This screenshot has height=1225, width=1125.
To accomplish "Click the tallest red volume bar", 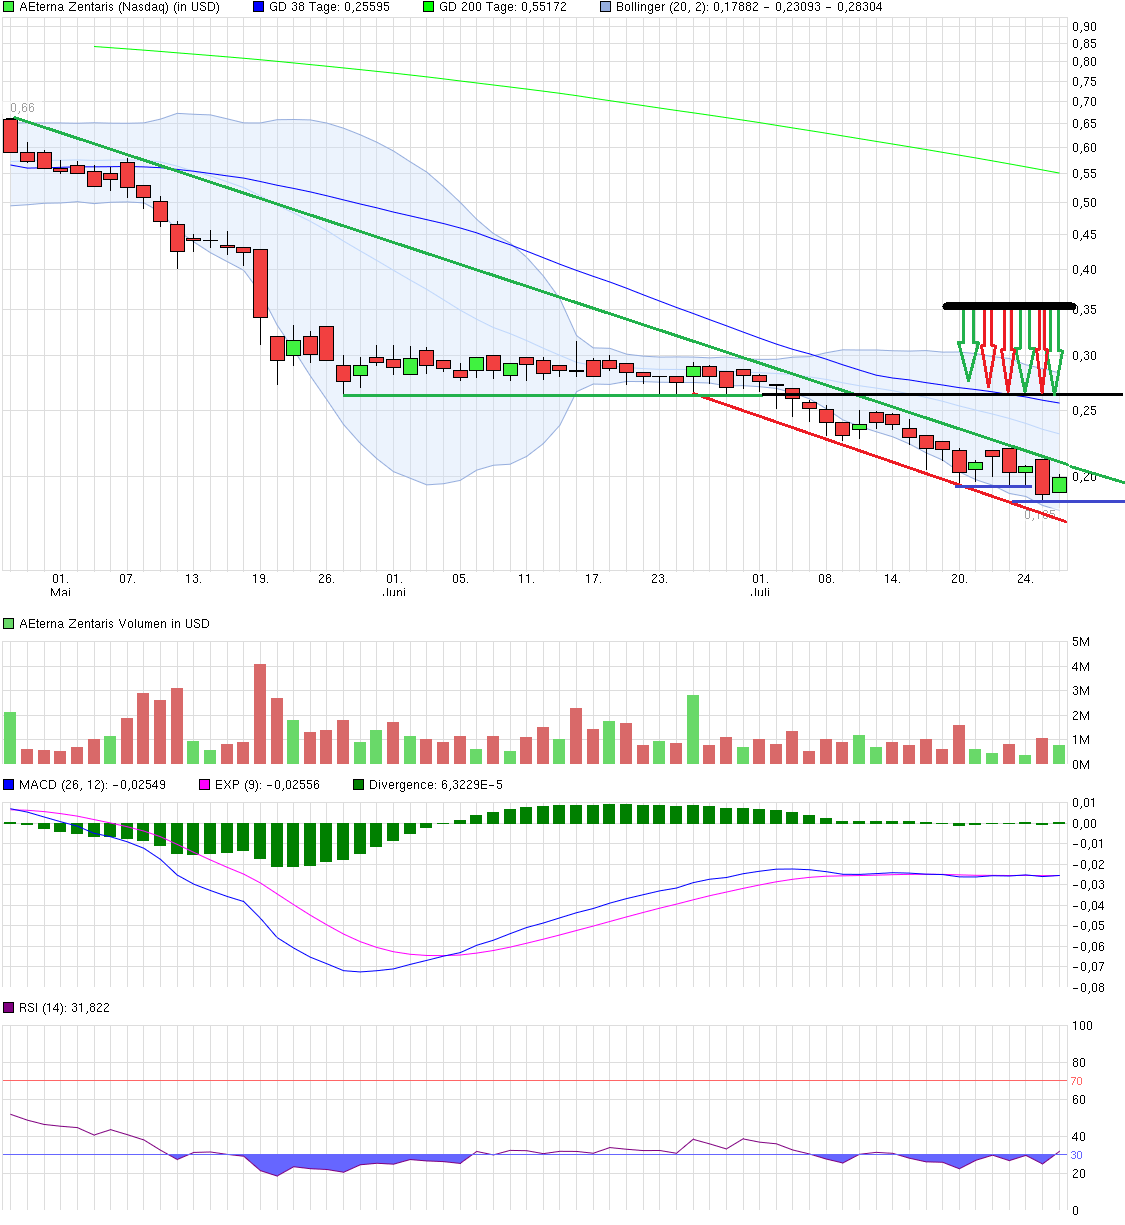I will click(260, 714).
